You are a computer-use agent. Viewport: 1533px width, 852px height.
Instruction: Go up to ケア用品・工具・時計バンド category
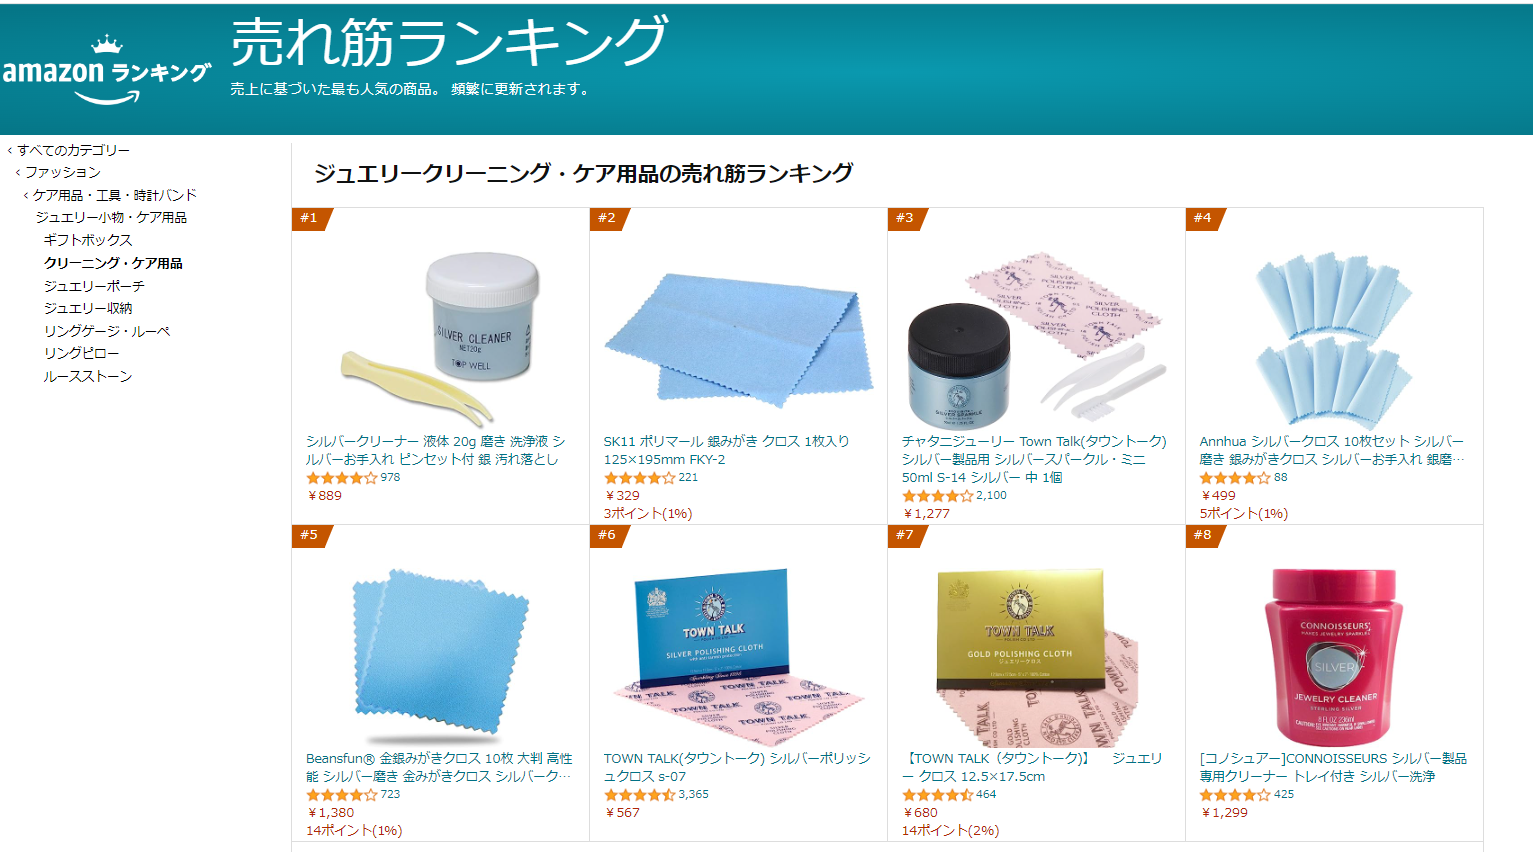[x=114, y=195]
